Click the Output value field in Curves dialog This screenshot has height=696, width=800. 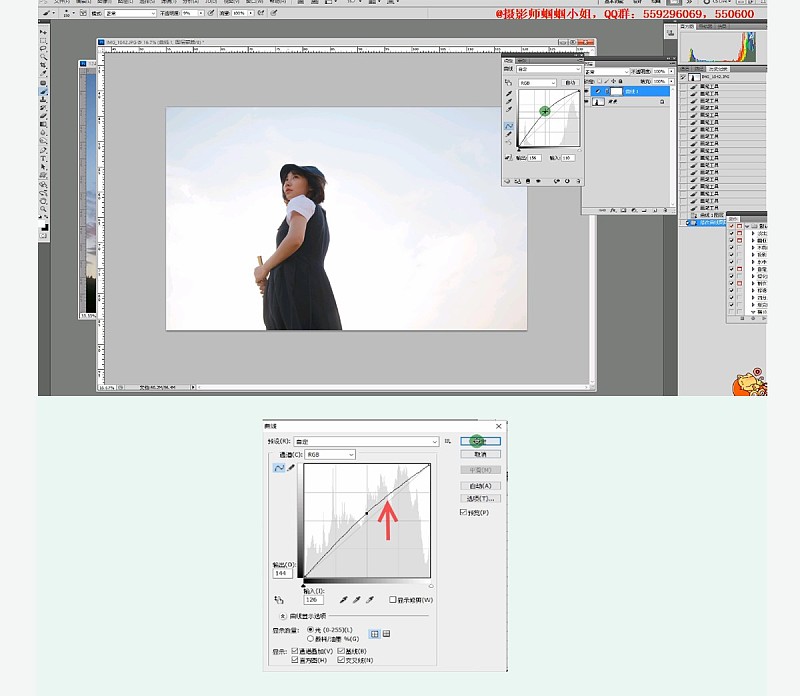(x=283, y=574)
